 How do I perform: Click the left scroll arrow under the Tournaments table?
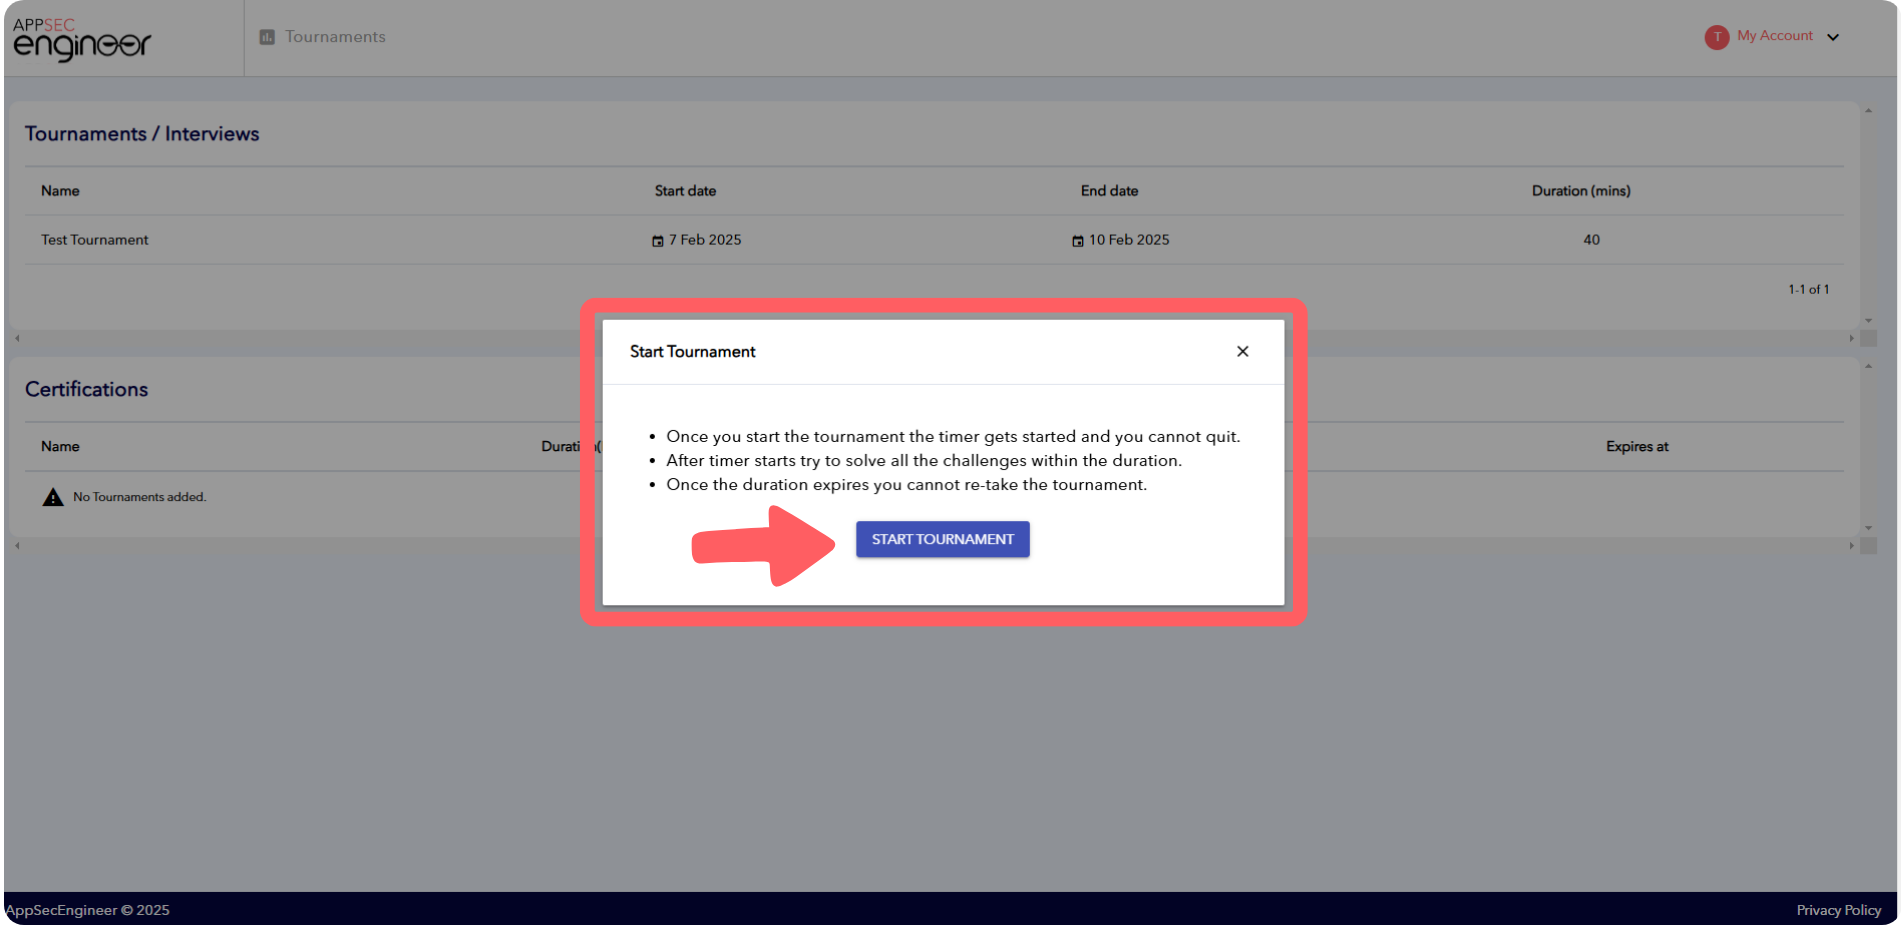[x=16, y=338]
